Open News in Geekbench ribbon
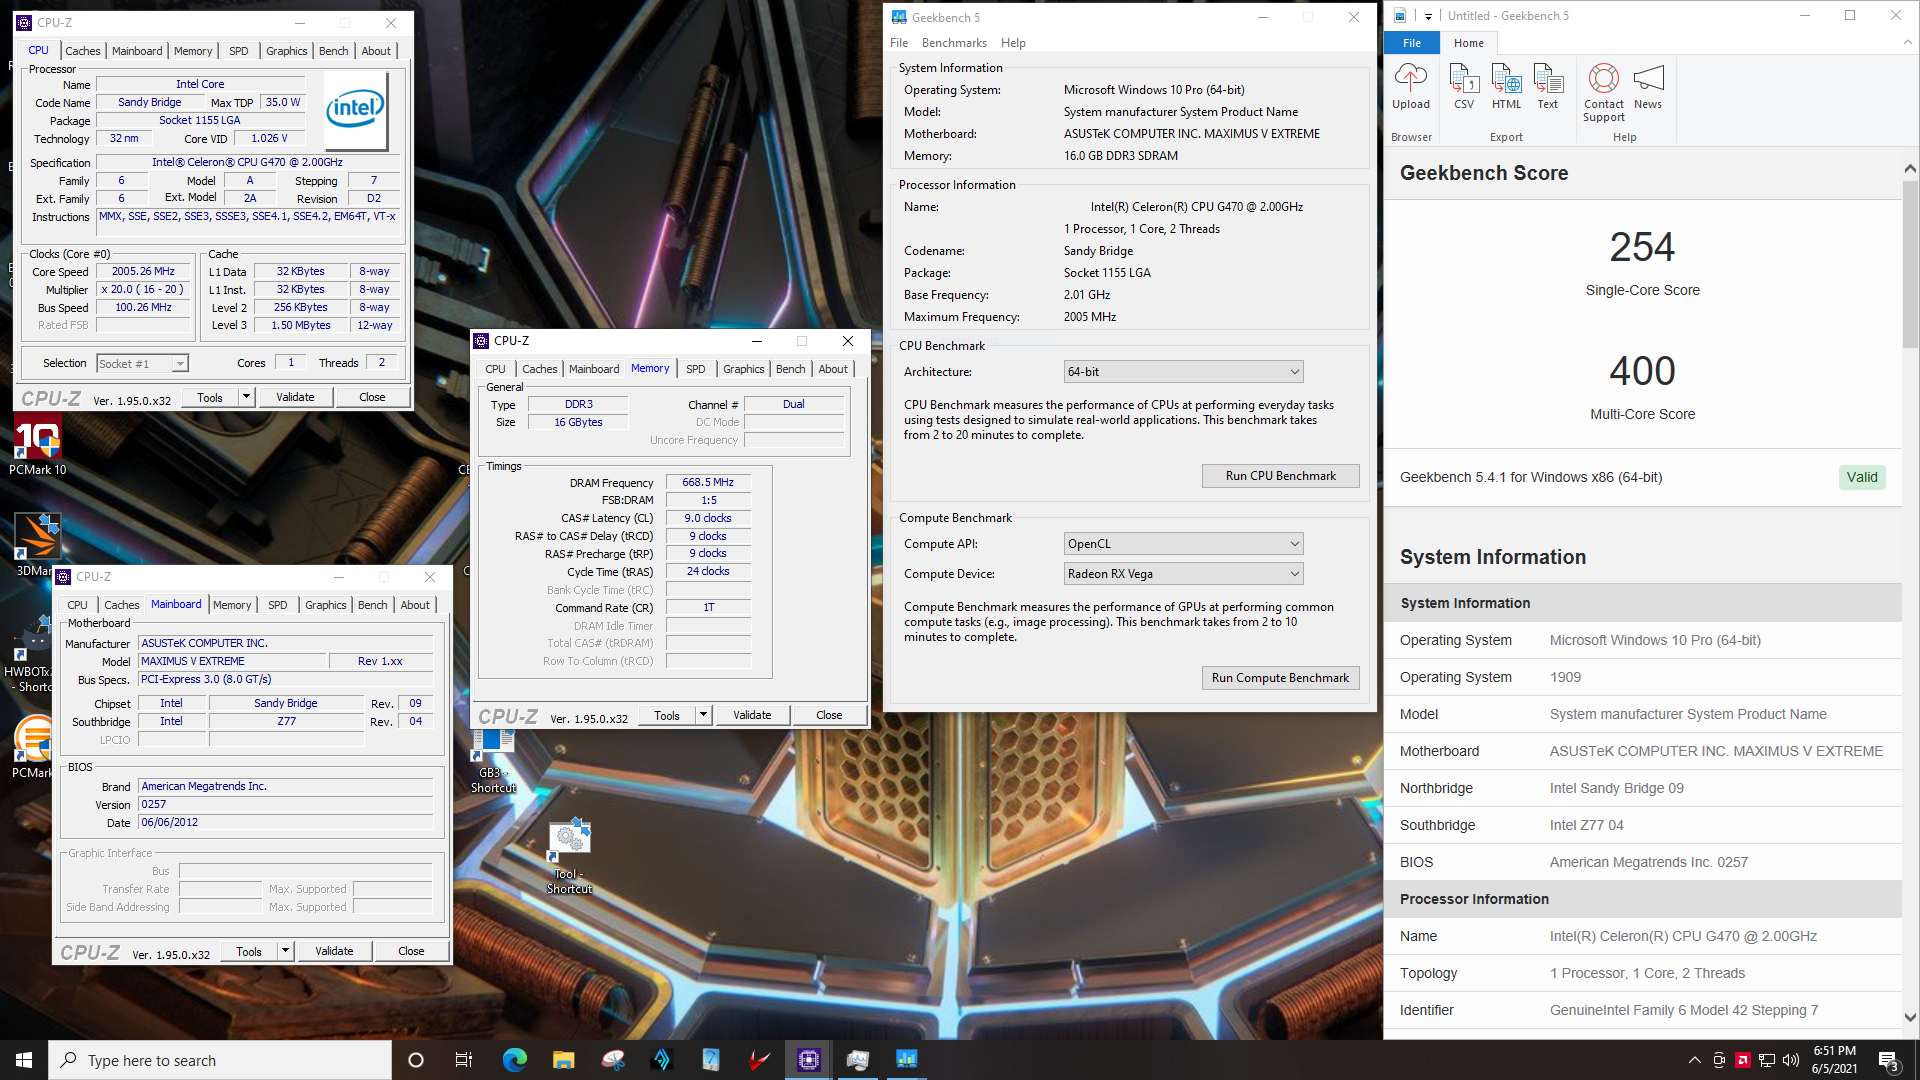Image resolution: width=1920 pixels, height=1080 pixels. [1648, 86]
